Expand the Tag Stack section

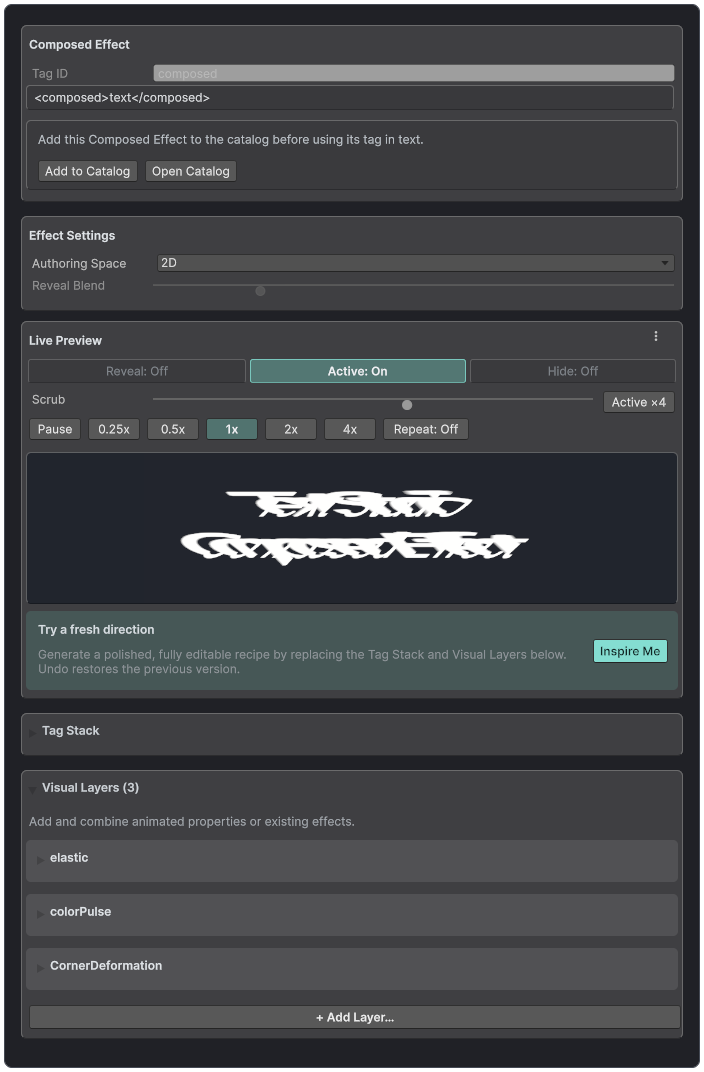point(33,732)
